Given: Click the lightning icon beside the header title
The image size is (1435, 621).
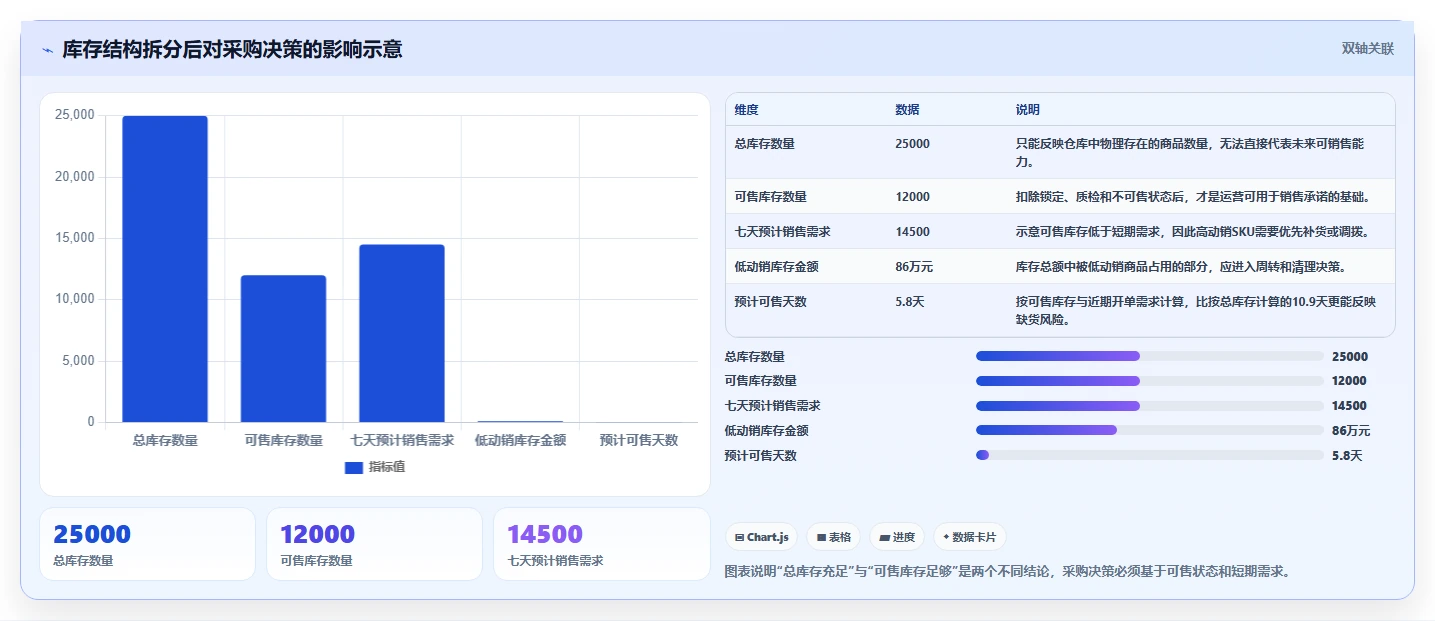Looking at the screenshot, I should click(x=47, y=50).
